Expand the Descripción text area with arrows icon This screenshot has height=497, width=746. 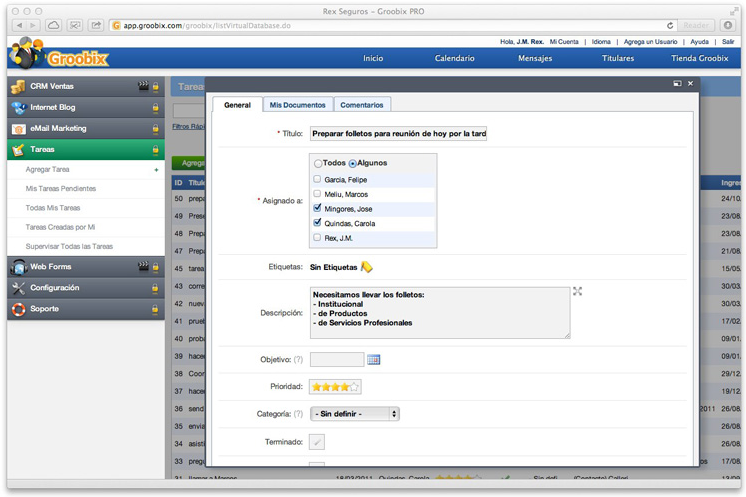pos(577,291)
